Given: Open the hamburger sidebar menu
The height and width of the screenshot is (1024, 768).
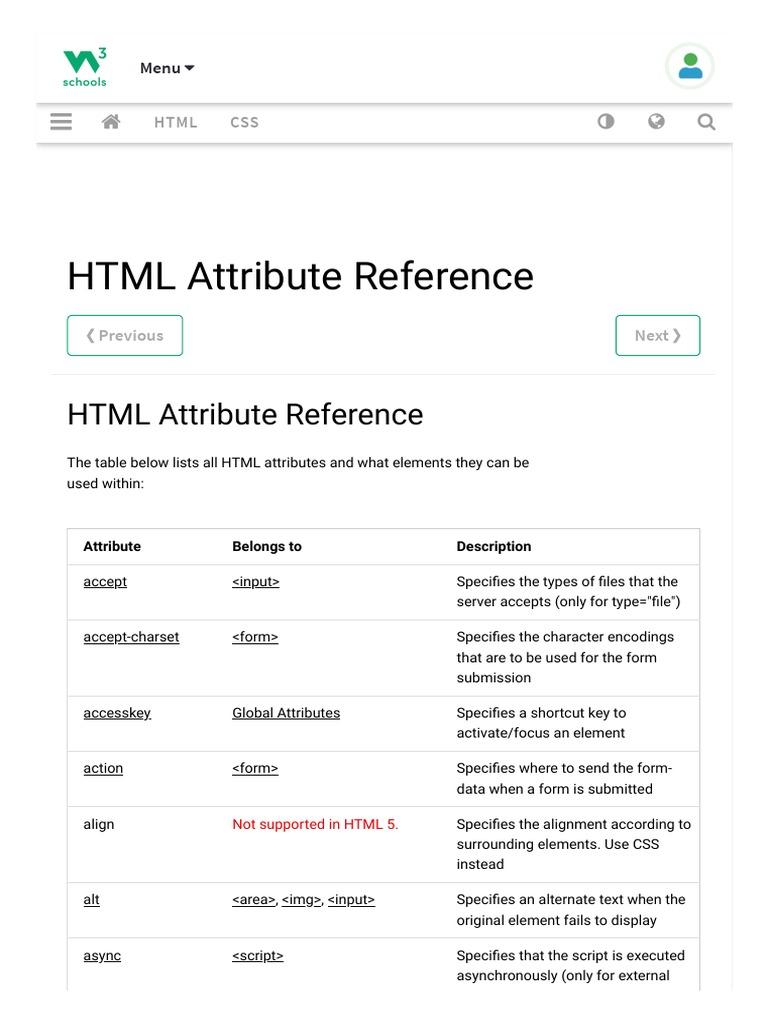Looking at the screenshot, I should point(61,122).
